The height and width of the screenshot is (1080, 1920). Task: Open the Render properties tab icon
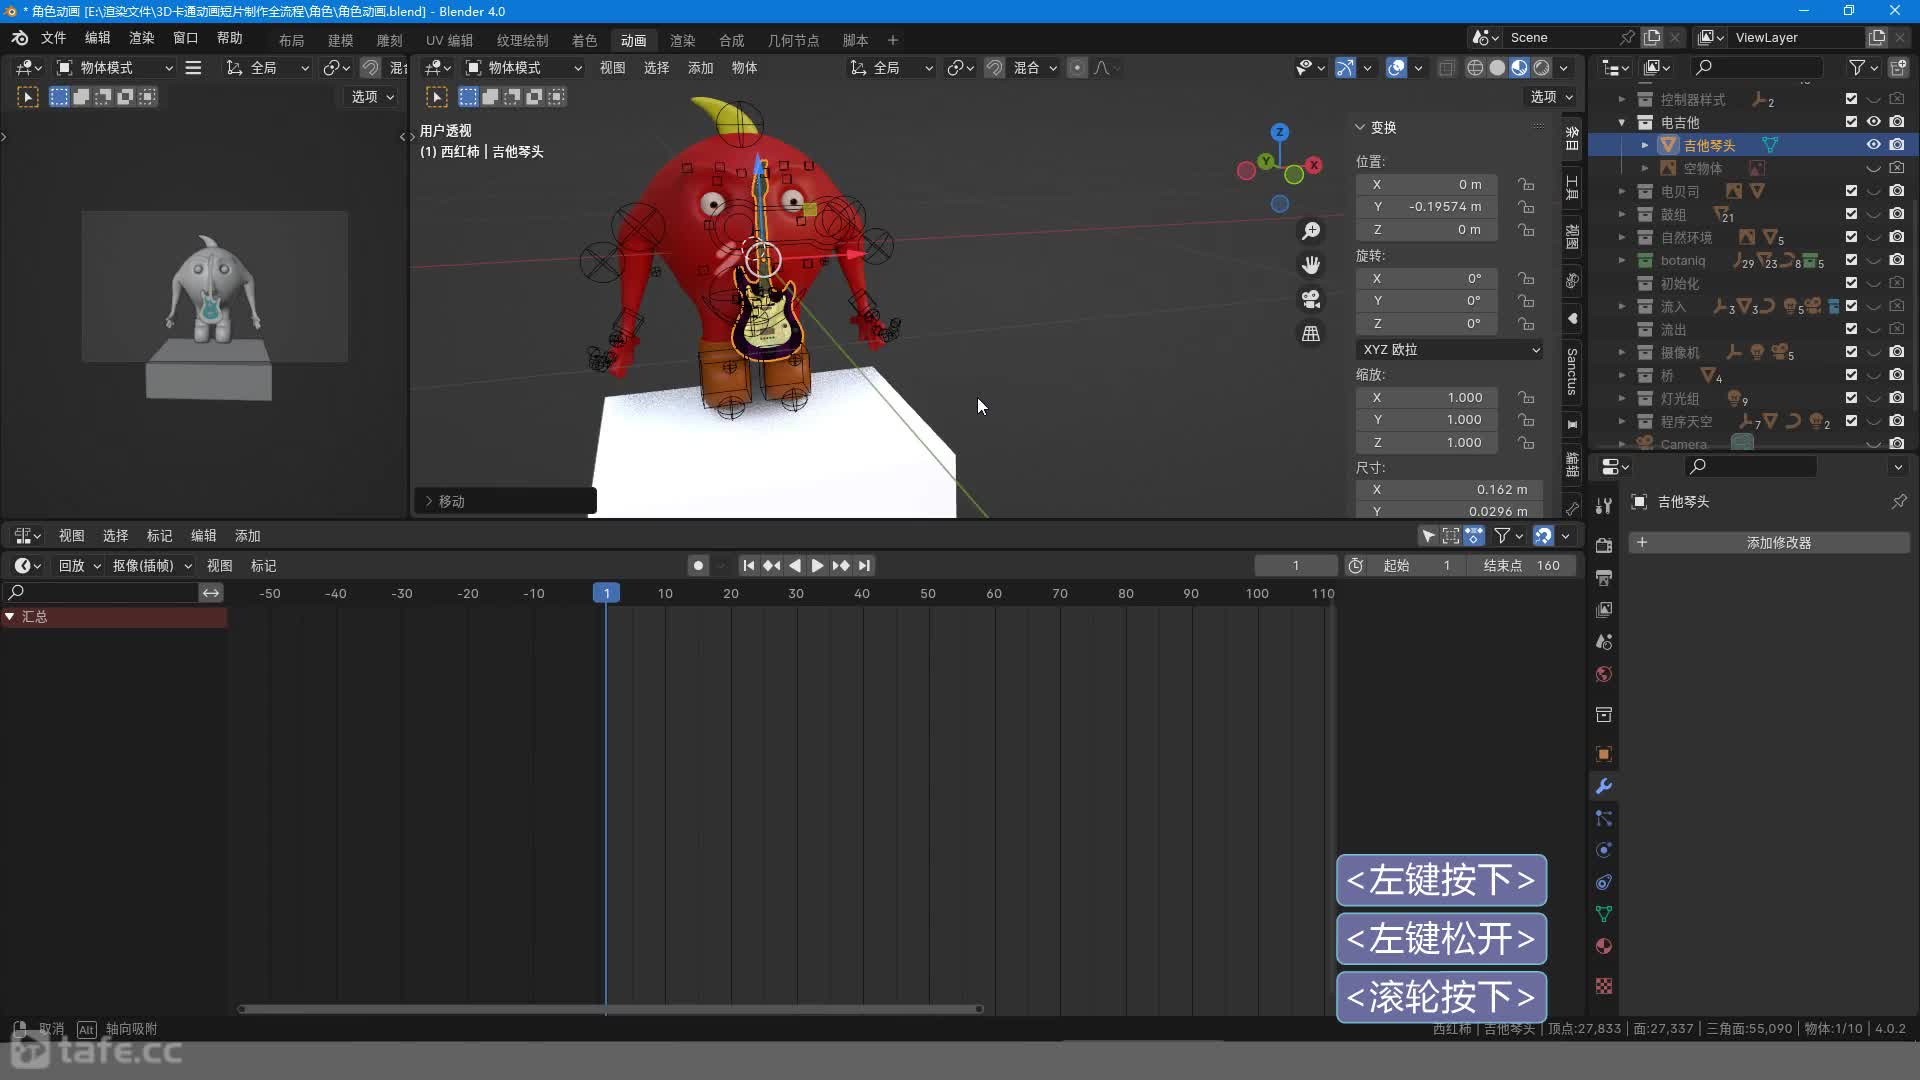coord(1604,546)
